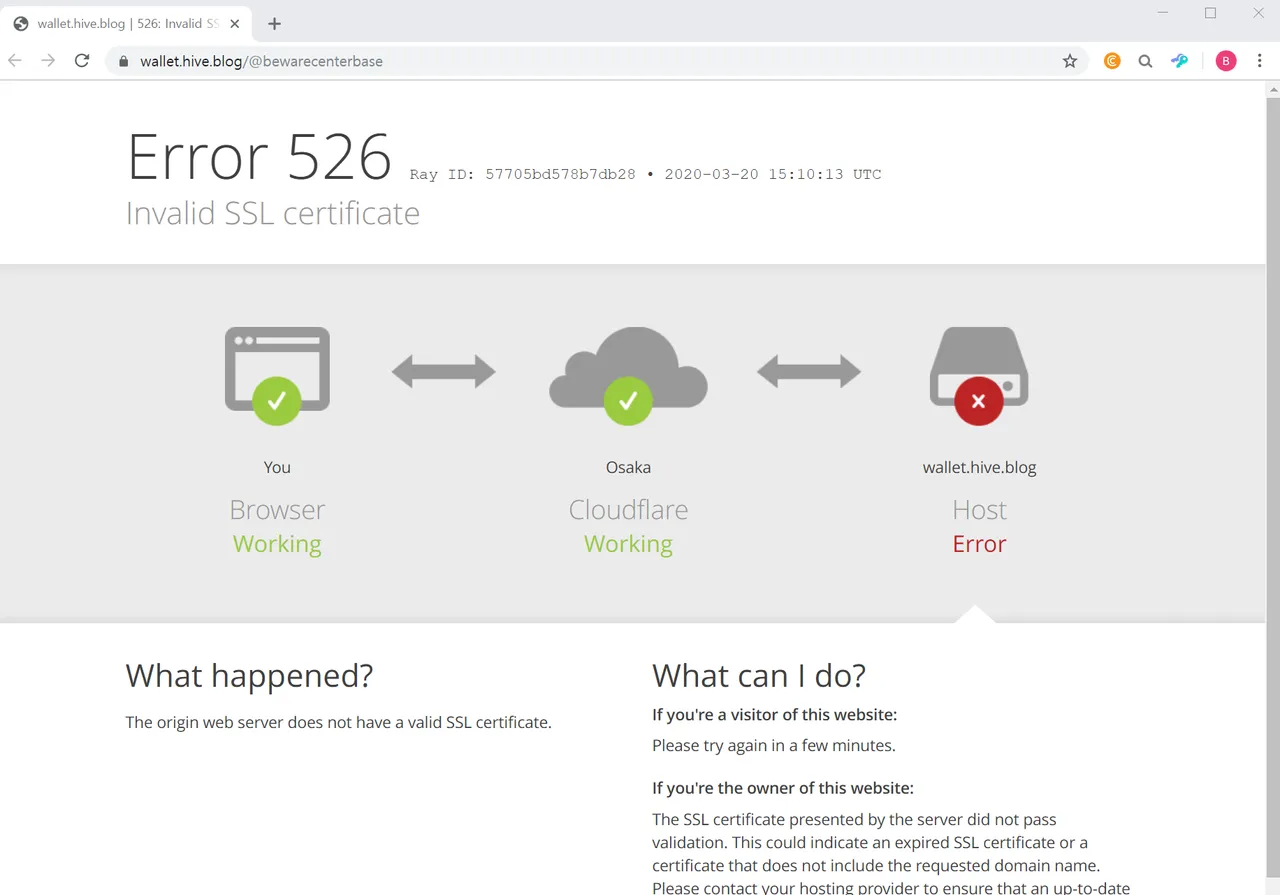Image resolution: width=1280 pixels, height=895 pixels.
Task: Click the Osaka location label
Action: click(x=628, y=467)
